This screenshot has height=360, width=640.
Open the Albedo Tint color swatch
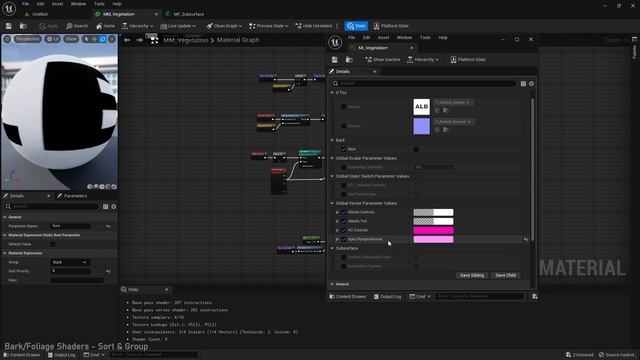tap(433, 221)
